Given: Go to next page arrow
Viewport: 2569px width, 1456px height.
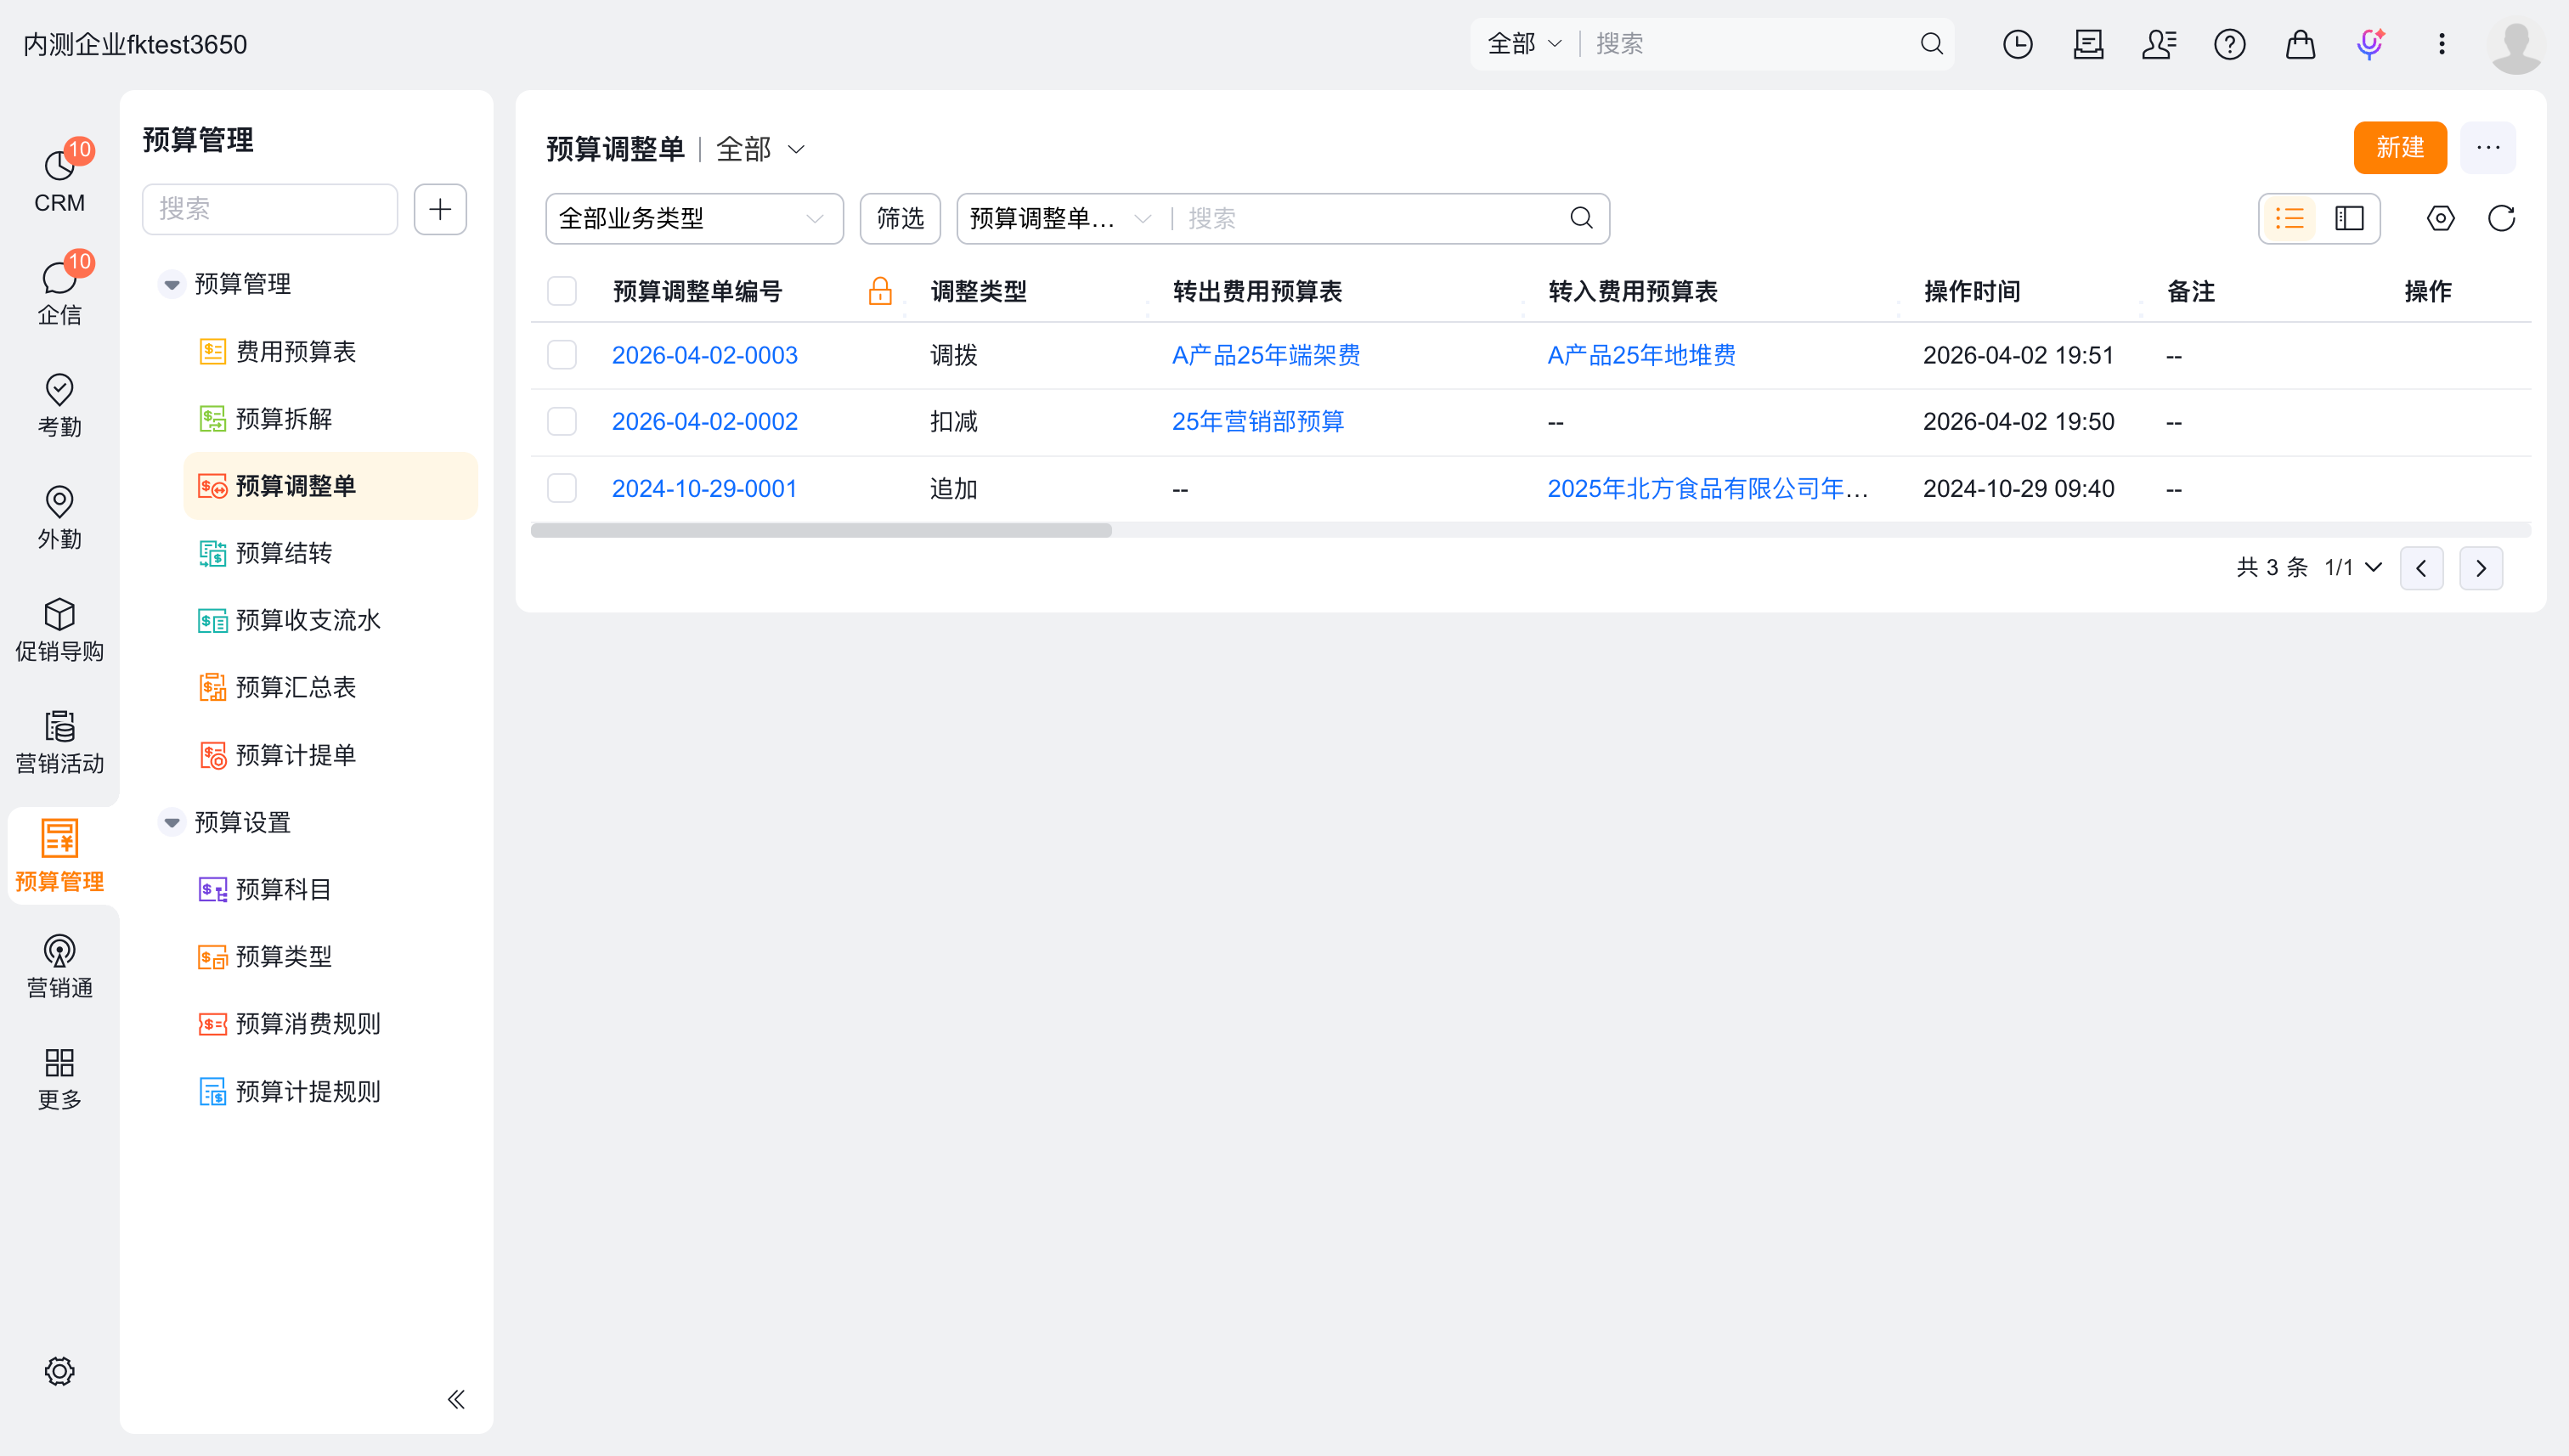Looking at the screenshot, I should (2481, 568).
